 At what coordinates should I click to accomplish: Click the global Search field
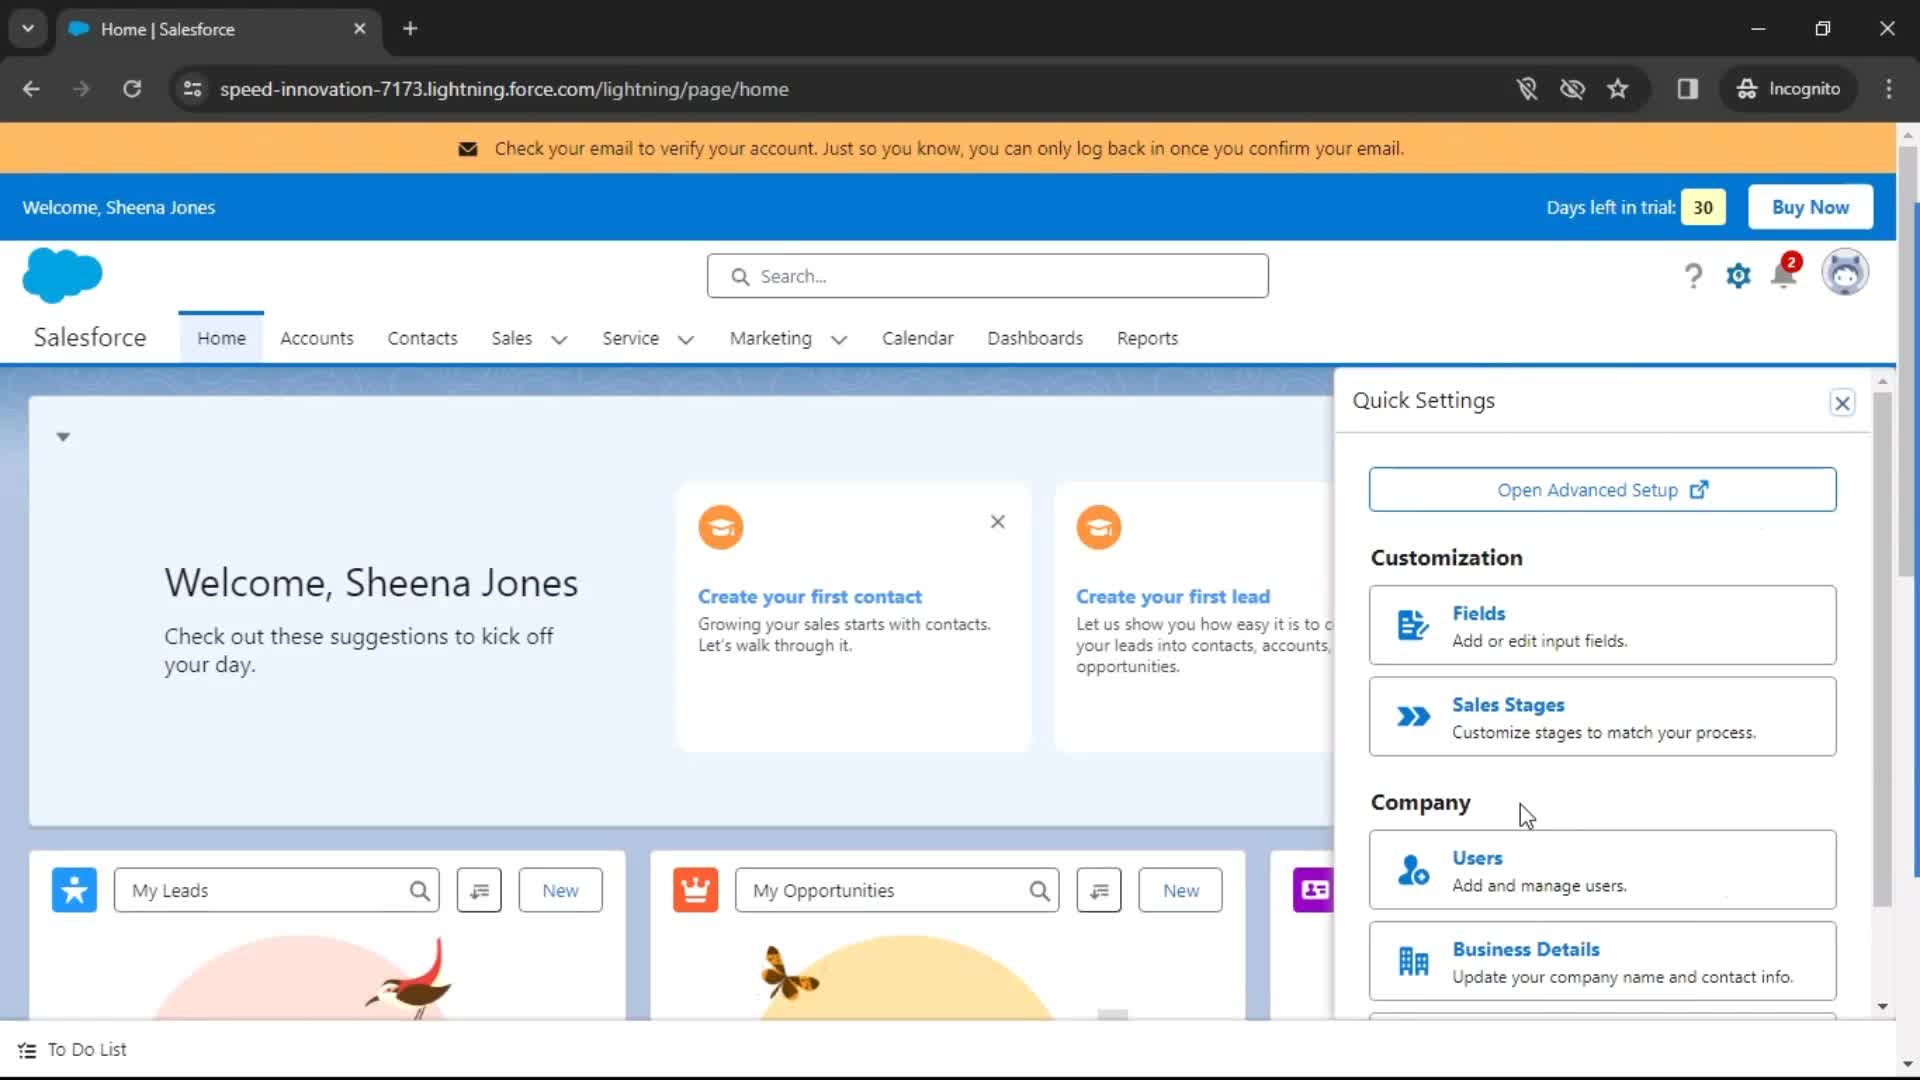tap(987, 276)
